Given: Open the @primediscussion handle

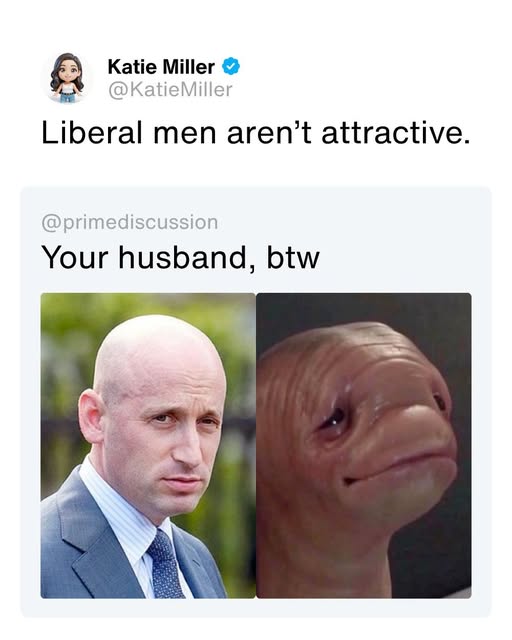Looking at the screenshot, I should (x=129, y=222).
